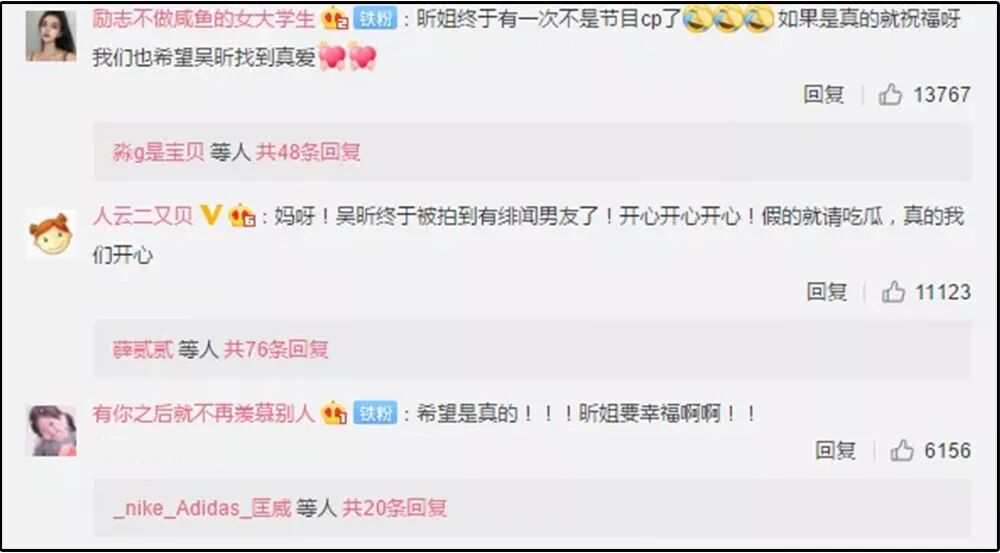The width and height of the screenshot is (1000, 553).
Task: Click 铁粉 badge on third comment
Action: 376,413
